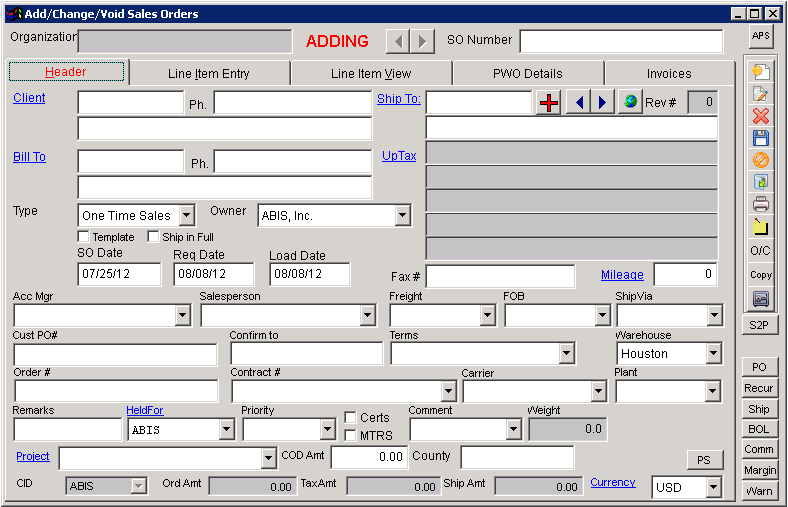This screenshot has height=507, width=788.
Task: Open the Invoices tab
Action: pos(668,73)
